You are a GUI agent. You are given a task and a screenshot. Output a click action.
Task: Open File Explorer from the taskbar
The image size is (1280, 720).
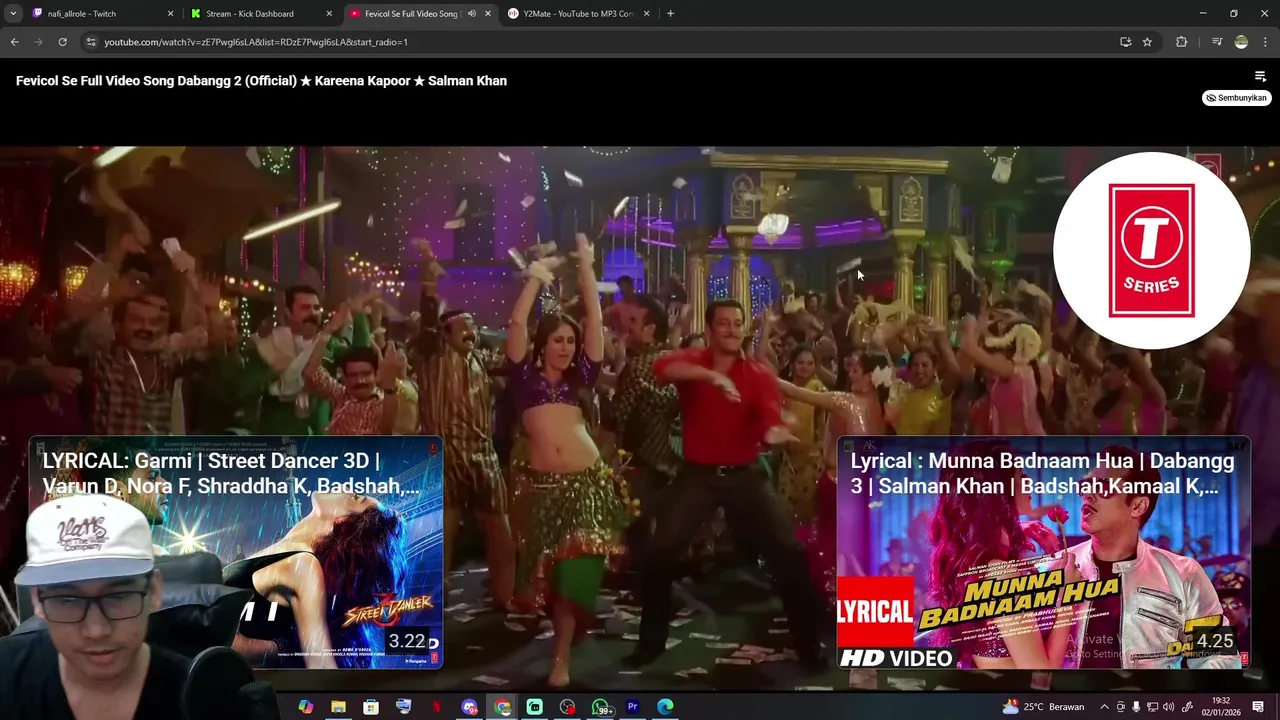coord(338,707)
